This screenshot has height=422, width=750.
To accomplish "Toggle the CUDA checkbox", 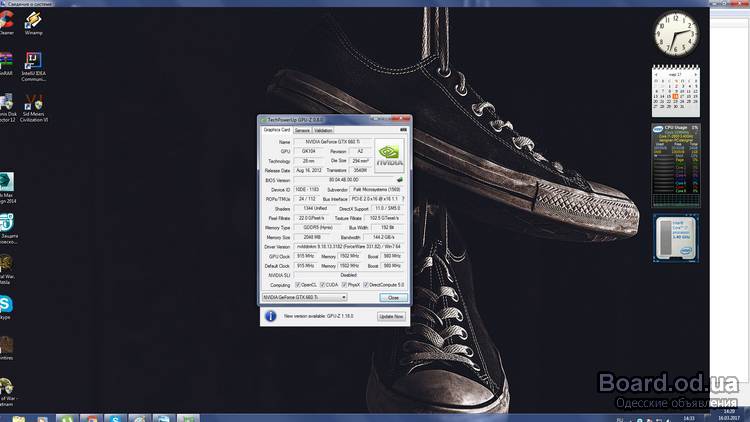I will (322, 285).
